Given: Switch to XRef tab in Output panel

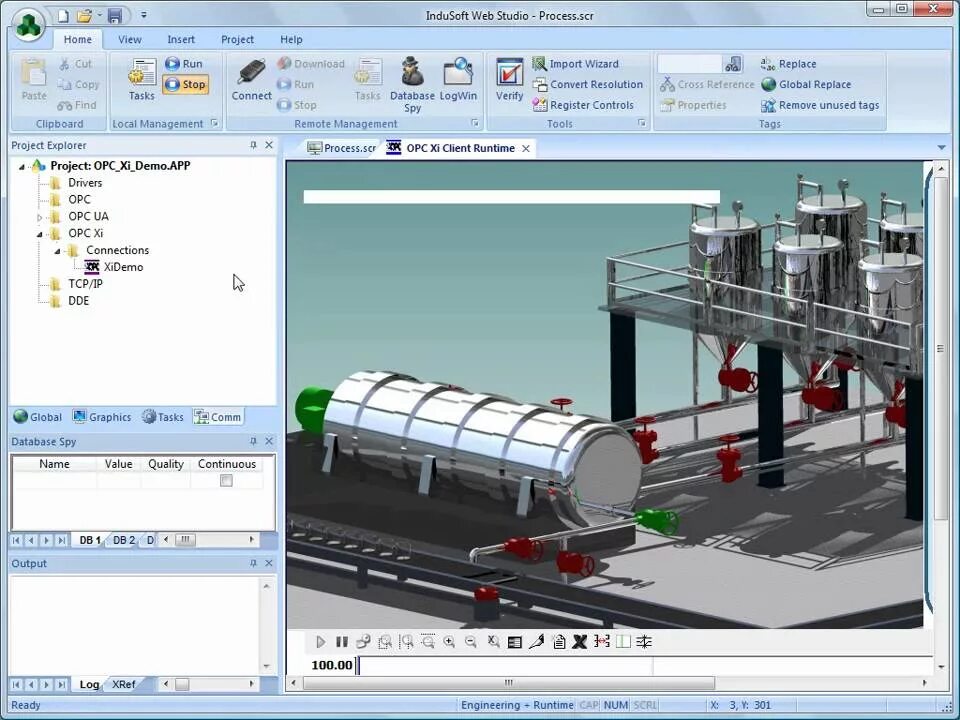Looking at the screenshot, I should [123, 684].
